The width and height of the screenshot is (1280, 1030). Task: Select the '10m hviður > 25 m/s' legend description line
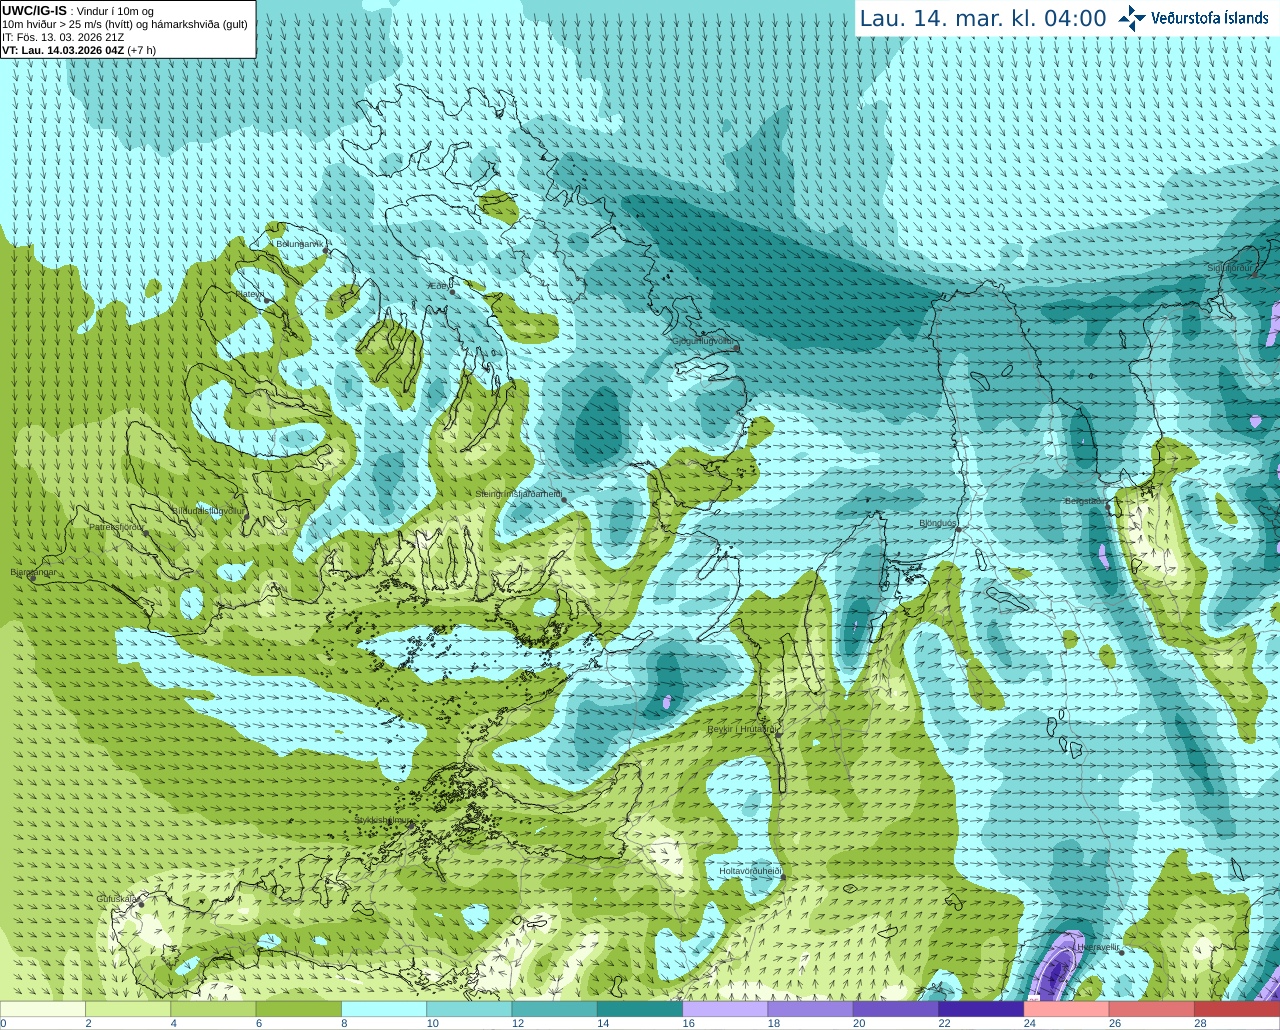125,24
